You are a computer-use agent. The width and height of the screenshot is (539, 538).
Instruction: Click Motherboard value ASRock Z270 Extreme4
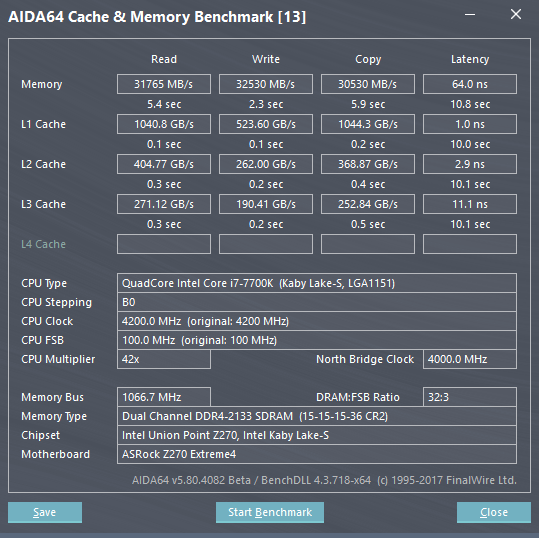click(317, 454)
